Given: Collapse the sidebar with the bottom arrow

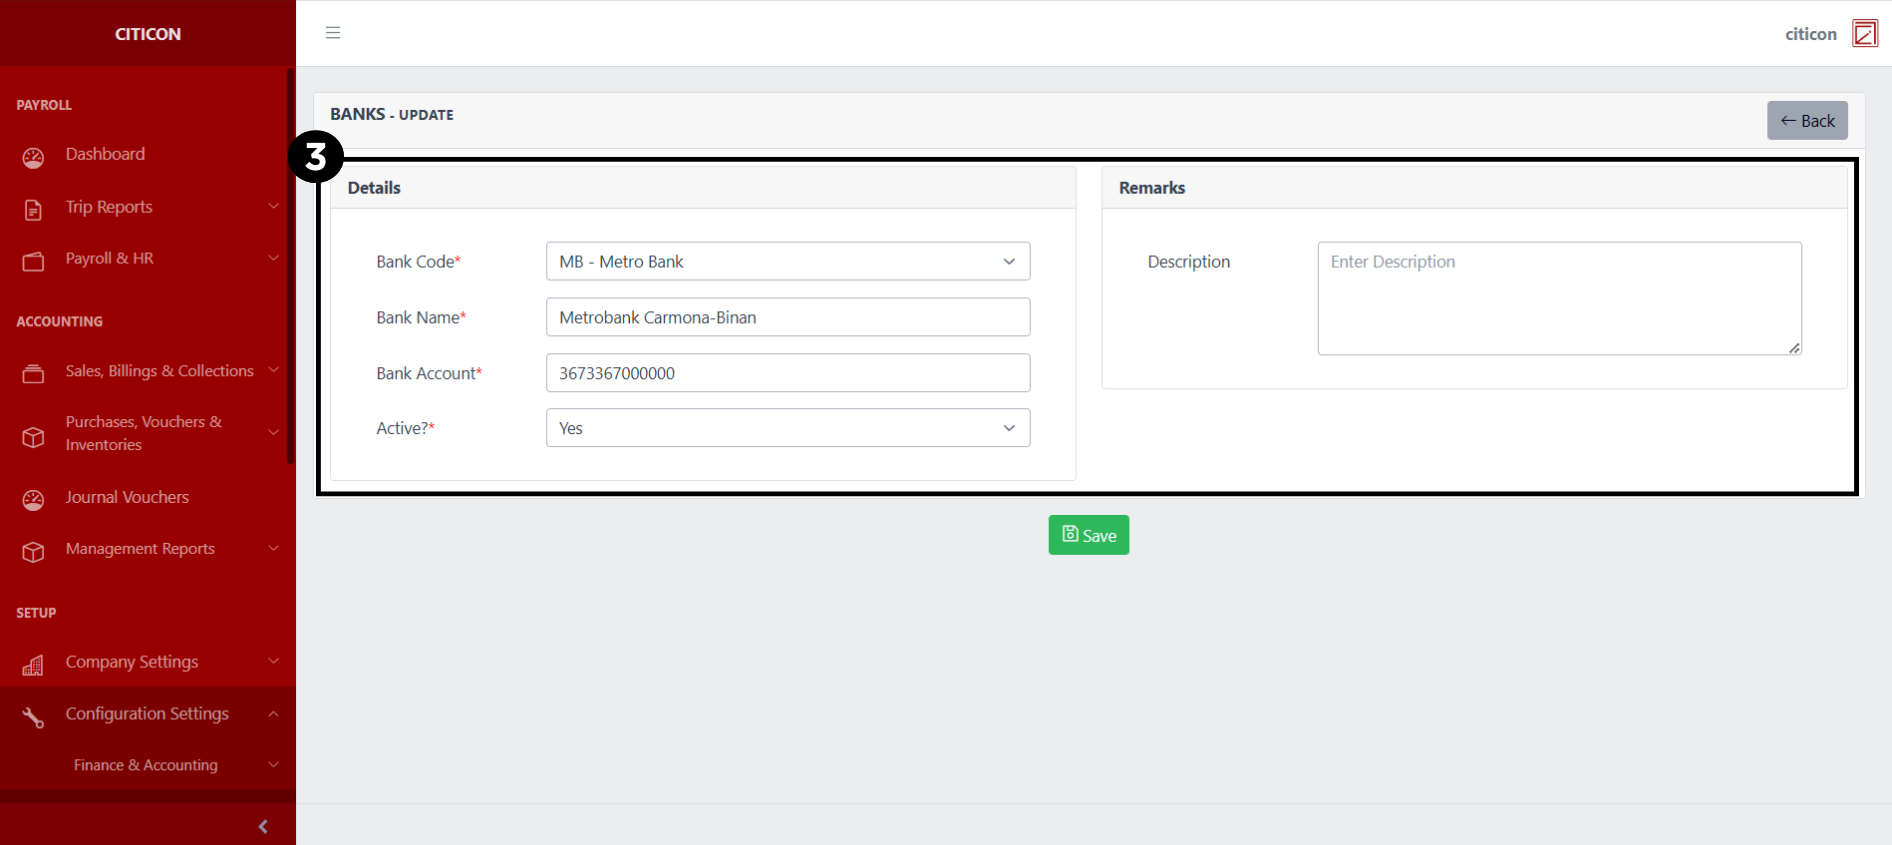Looking at the screenshot, I should pyautogui.click(x=263, y=826).
